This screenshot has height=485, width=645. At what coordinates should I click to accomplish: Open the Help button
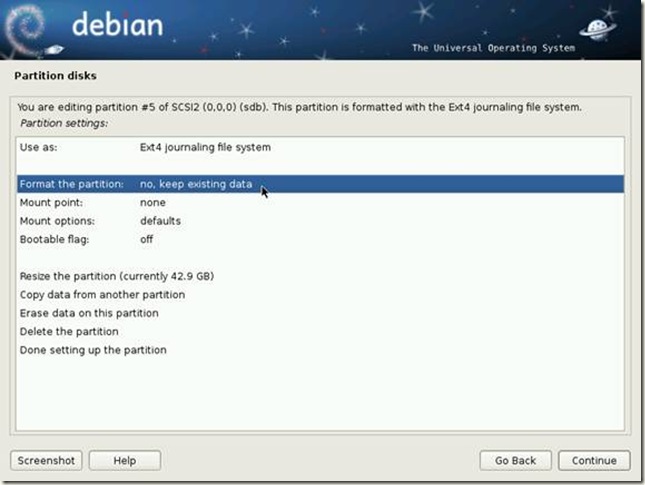[x=125, y=460]
